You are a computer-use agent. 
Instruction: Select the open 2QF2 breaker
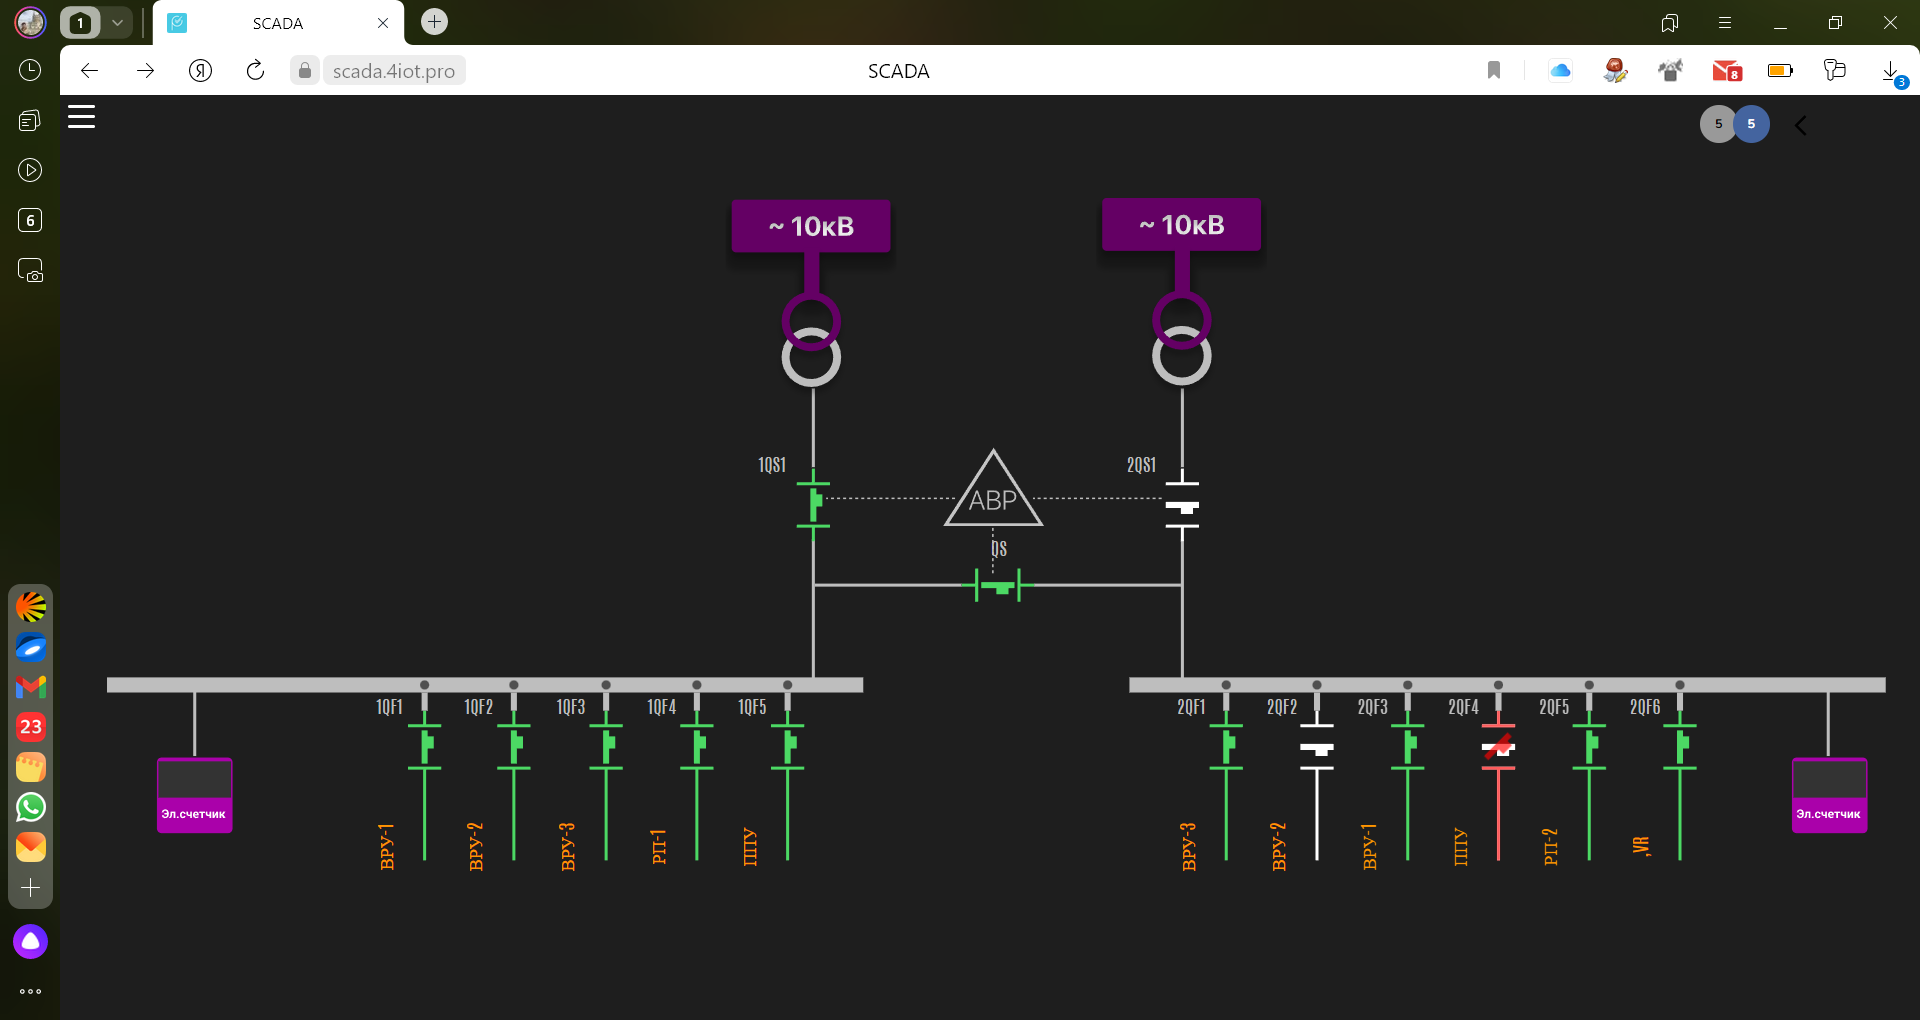coord(1317,747)
